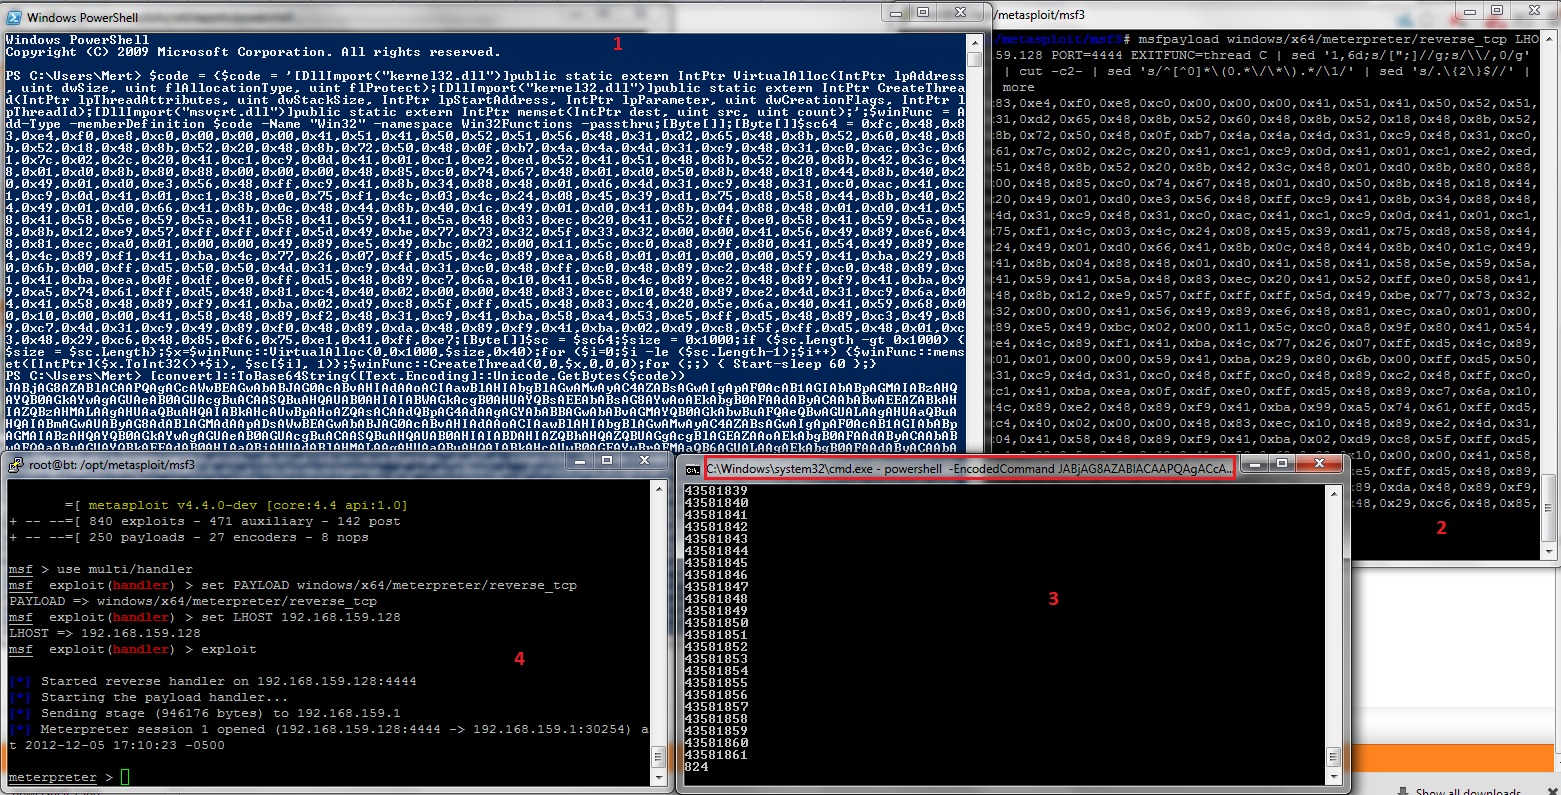1561x795 pixels.
Task: Click the '/metasploit/msf3' window title text
Action: coord(1040,15)
